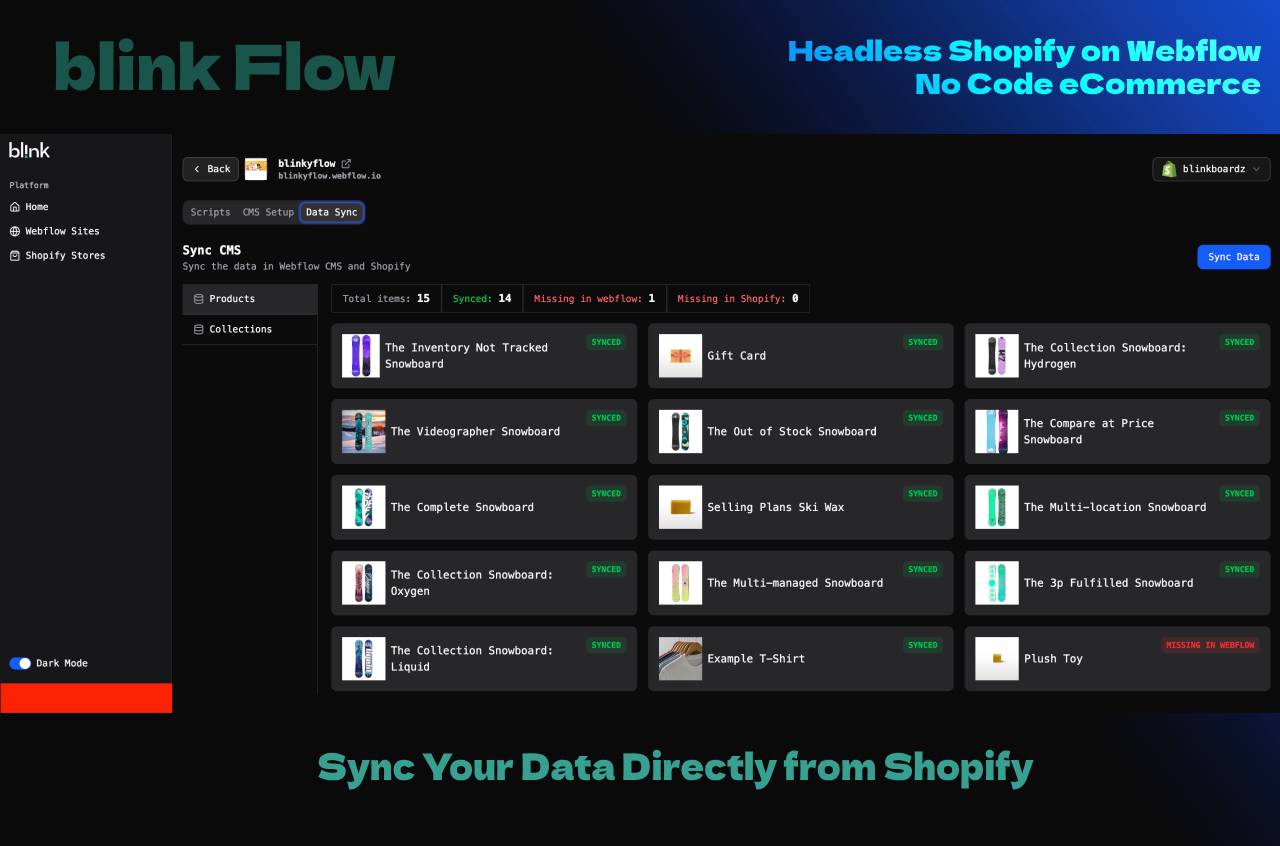Click the Gift Card product thumbnail
This screenshot has width=1280, height=846.
680,355
